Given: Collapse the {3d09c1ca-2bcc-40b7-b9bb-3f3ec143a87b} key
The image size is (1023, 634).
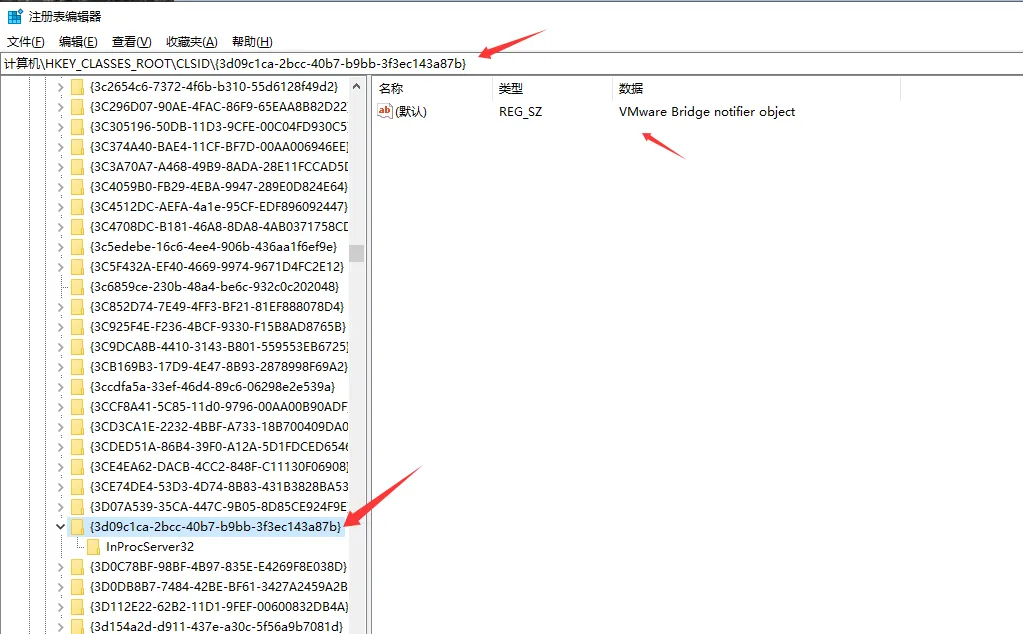Looking at the screenshot, I should pos(60,526).
